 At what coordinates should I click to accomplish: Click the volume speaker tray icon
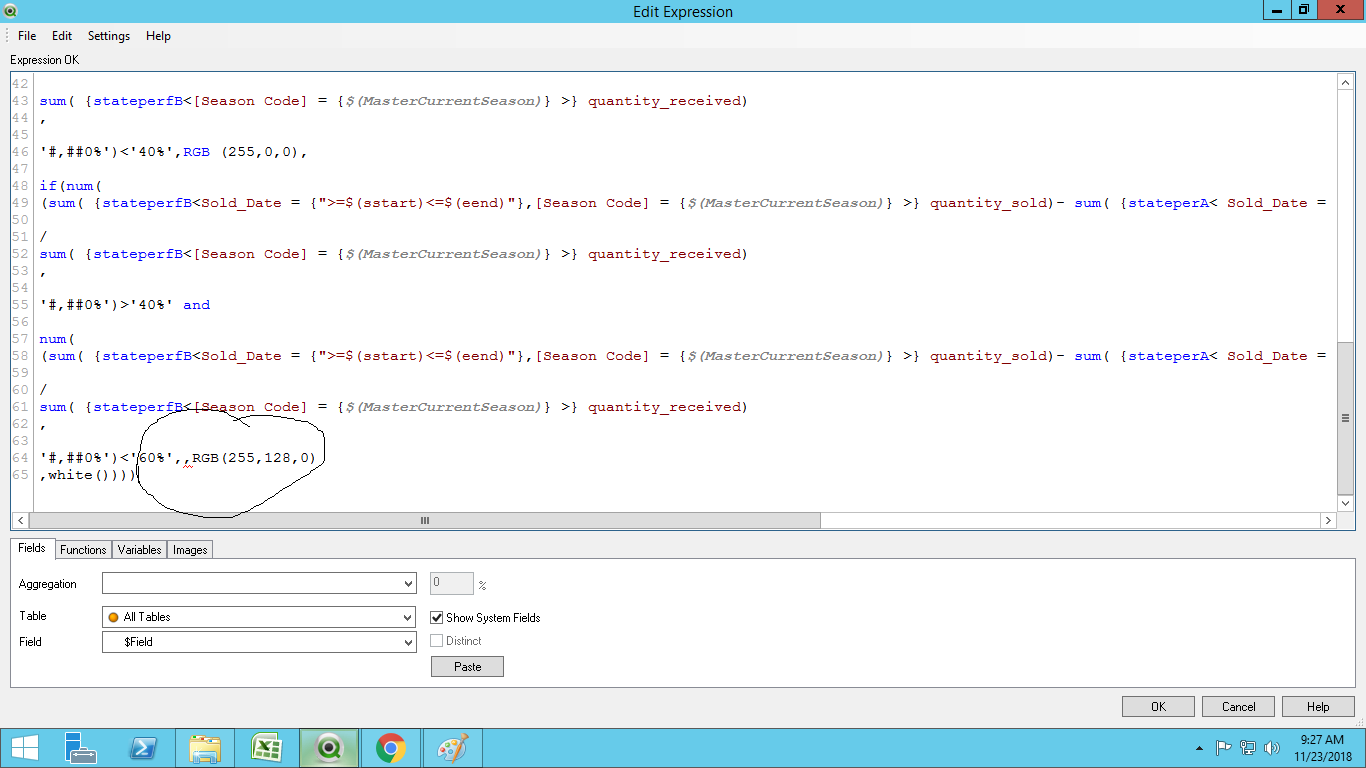[x=1272, y=748]
